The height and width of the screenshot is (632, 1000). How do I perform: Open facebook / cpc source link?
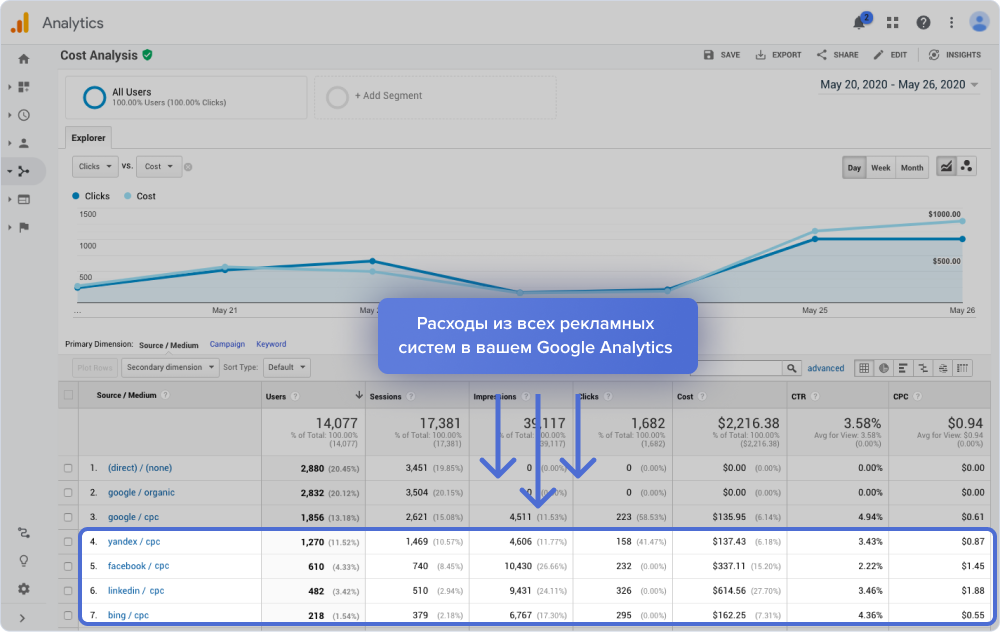(138, 566)
